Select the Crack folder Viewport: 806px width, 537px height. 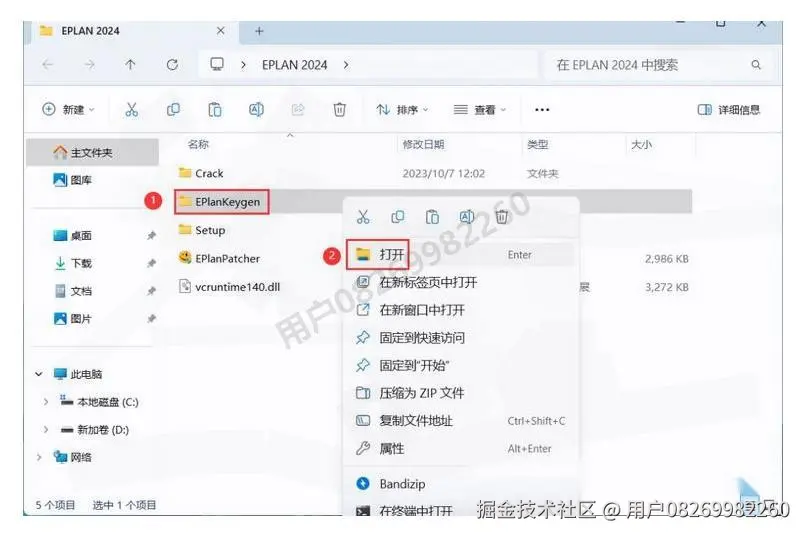coord(201,173)
